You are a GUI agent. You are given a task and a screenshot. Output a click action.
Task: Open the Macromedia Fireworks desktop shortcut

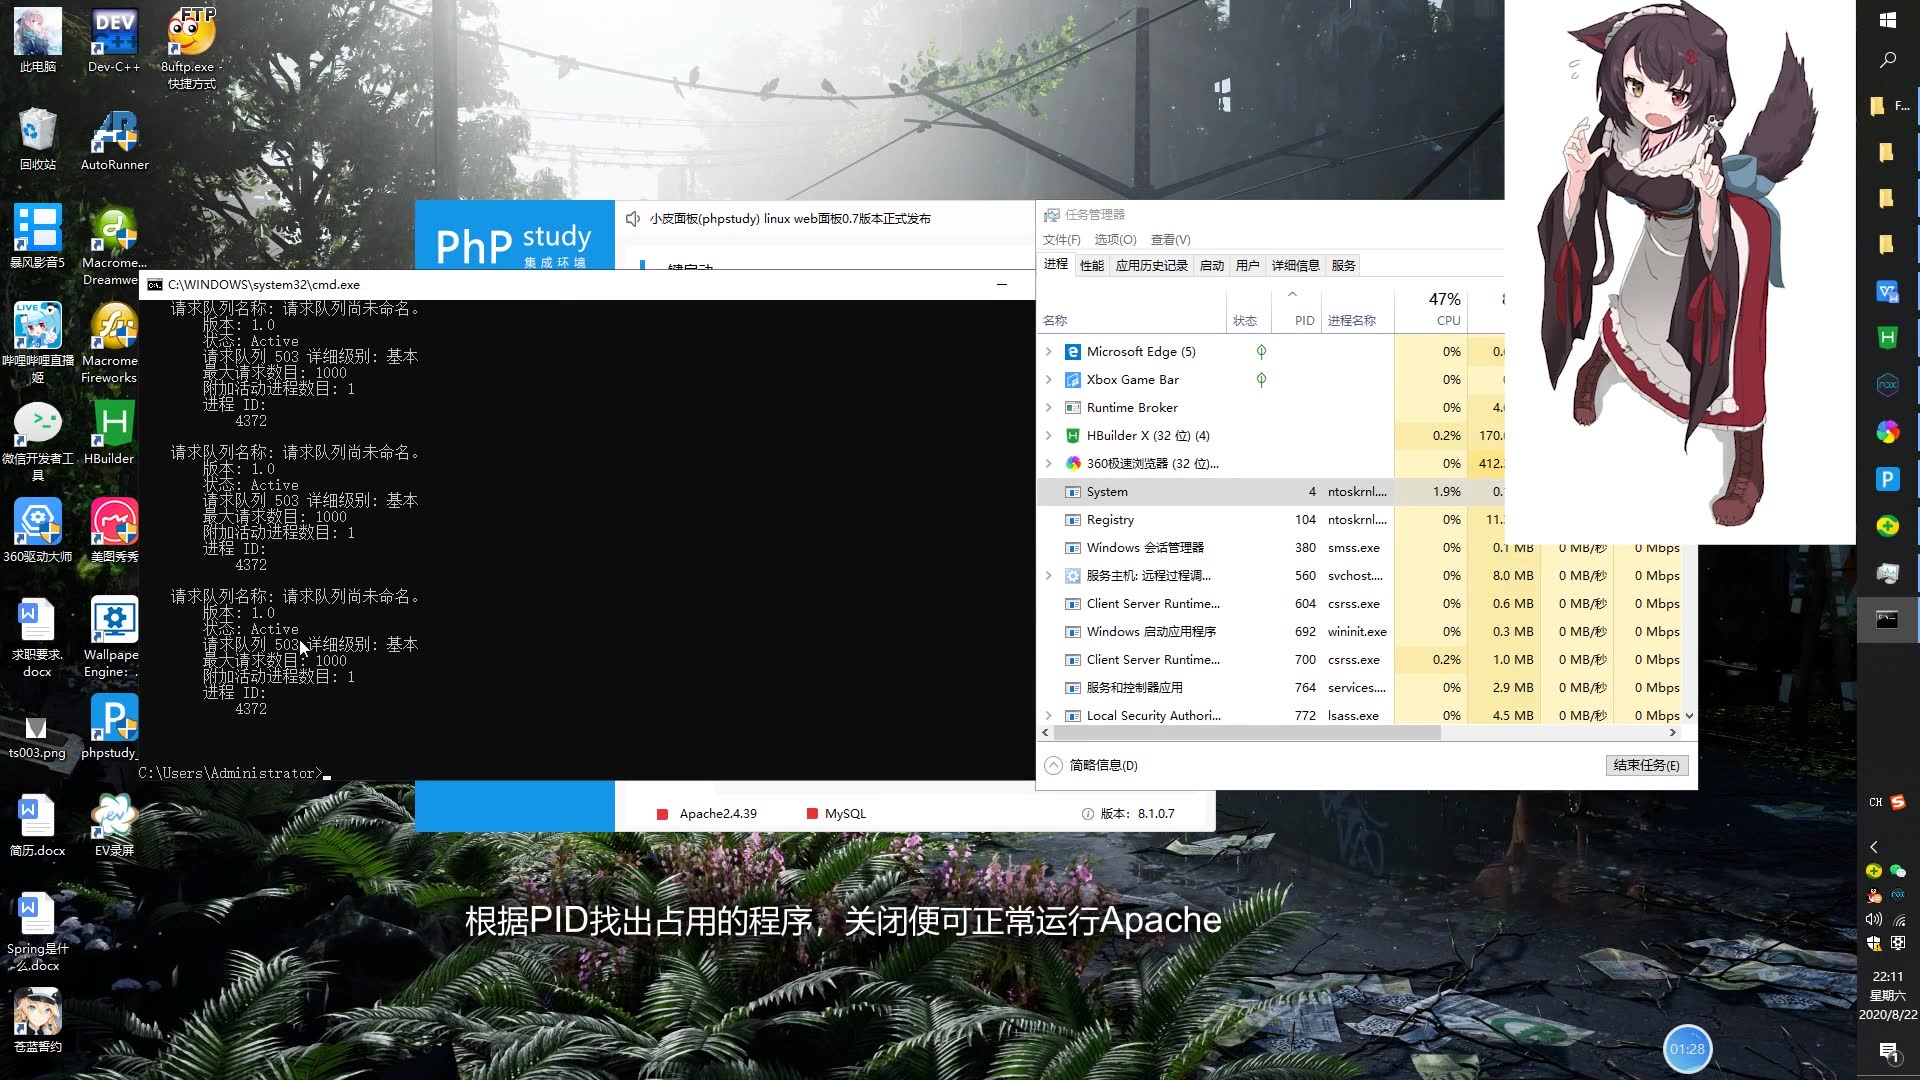coord(110,343)
